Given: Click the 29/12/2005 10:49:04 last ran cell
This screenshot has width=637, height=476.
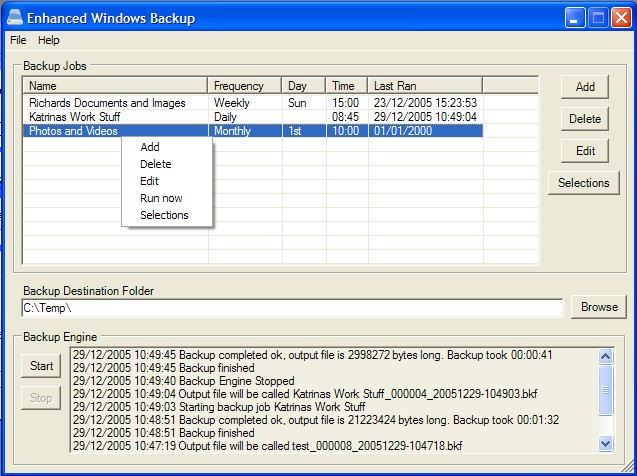Looking at the screenshot, I should 425,117.
